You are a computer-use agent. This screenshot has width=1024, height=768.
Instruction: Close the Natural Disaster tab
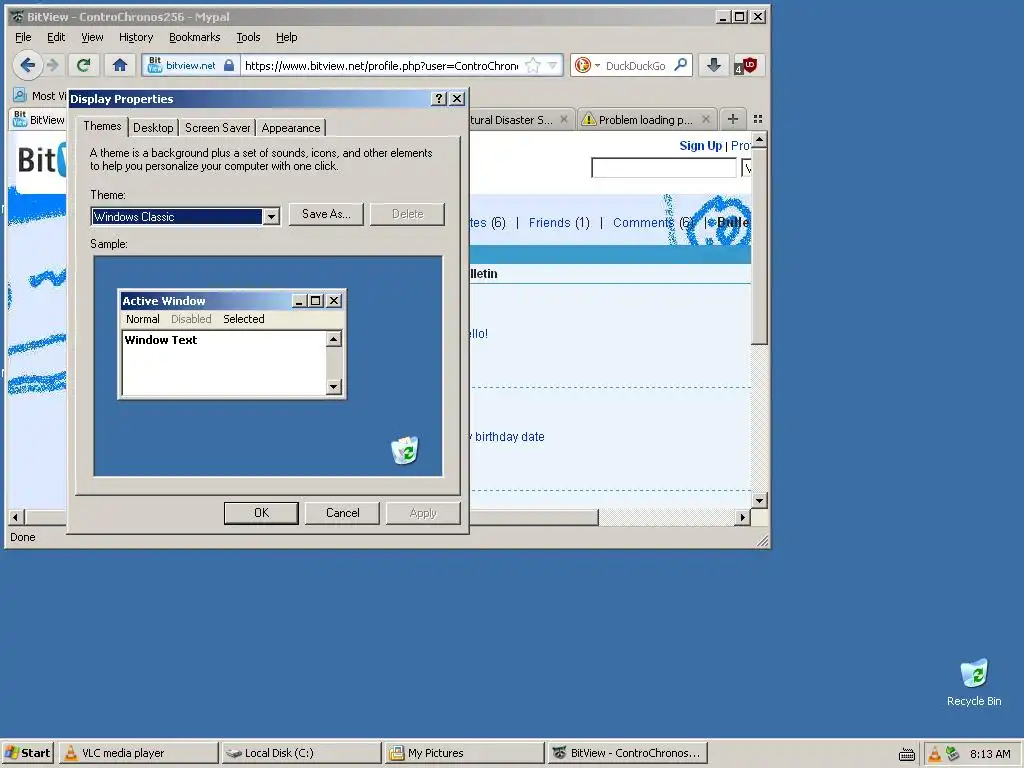tap(564, 120)
